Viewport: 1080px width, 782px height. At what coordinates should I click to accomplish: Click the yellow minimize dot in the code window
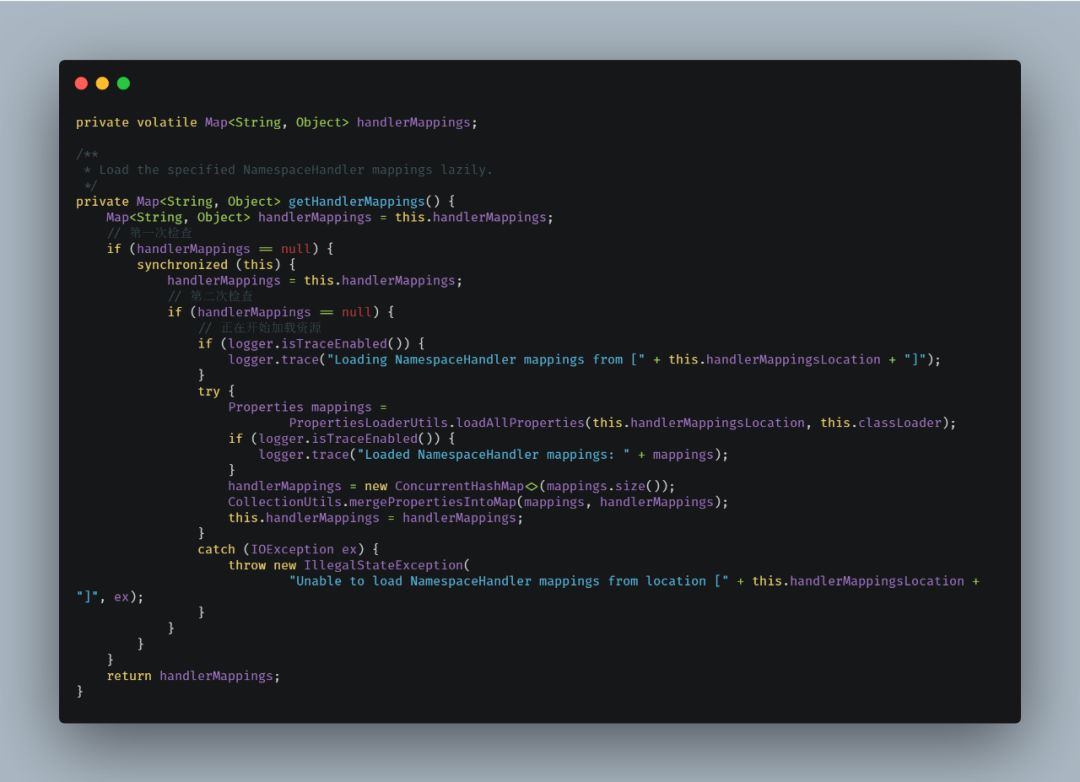click(103, 83)
